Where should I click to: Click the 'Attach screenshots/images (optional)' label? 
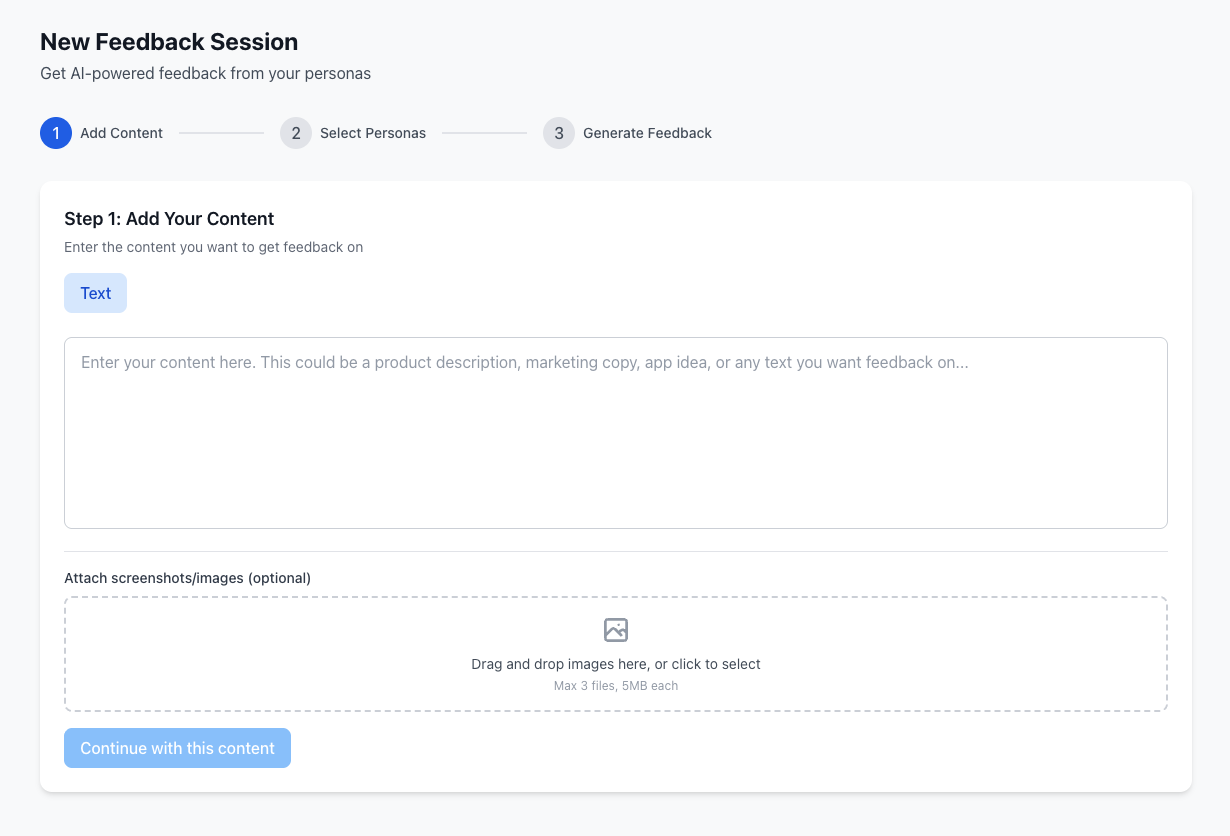[x=188, y=578]
